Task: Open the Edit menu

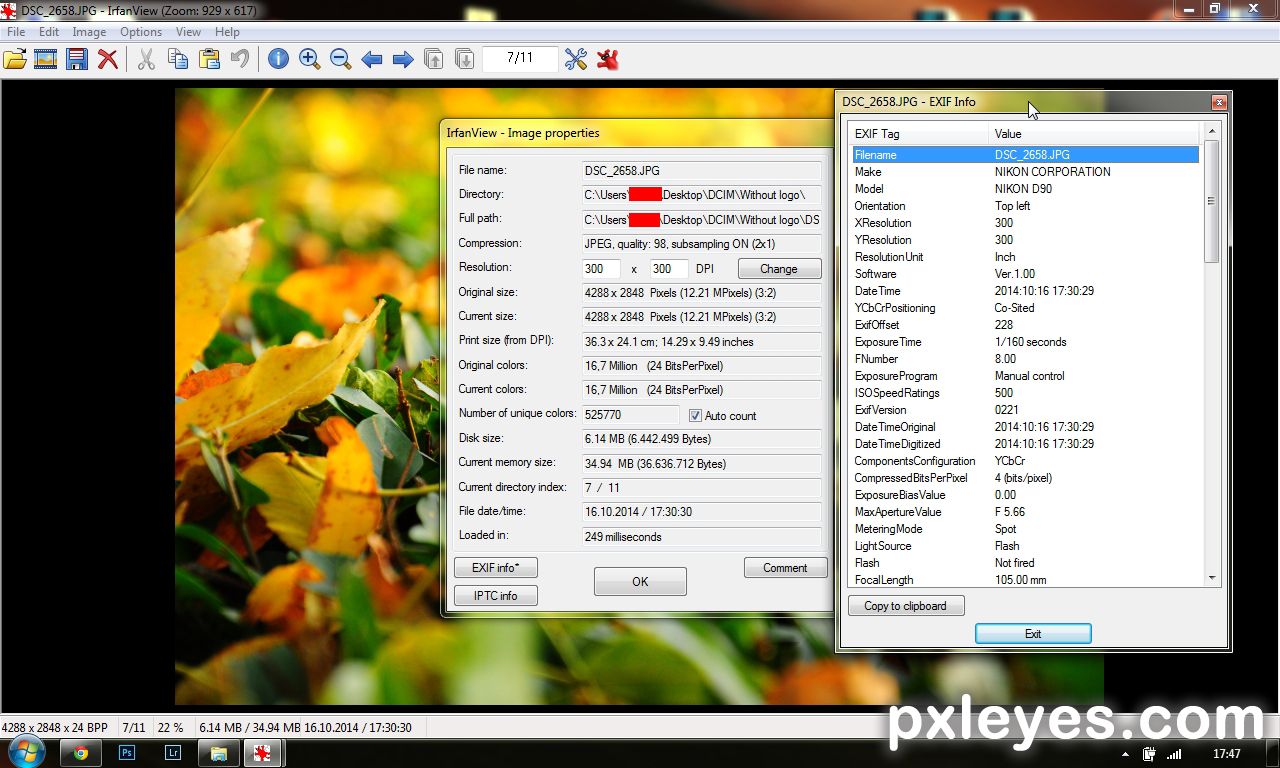Action: point(49,32)
